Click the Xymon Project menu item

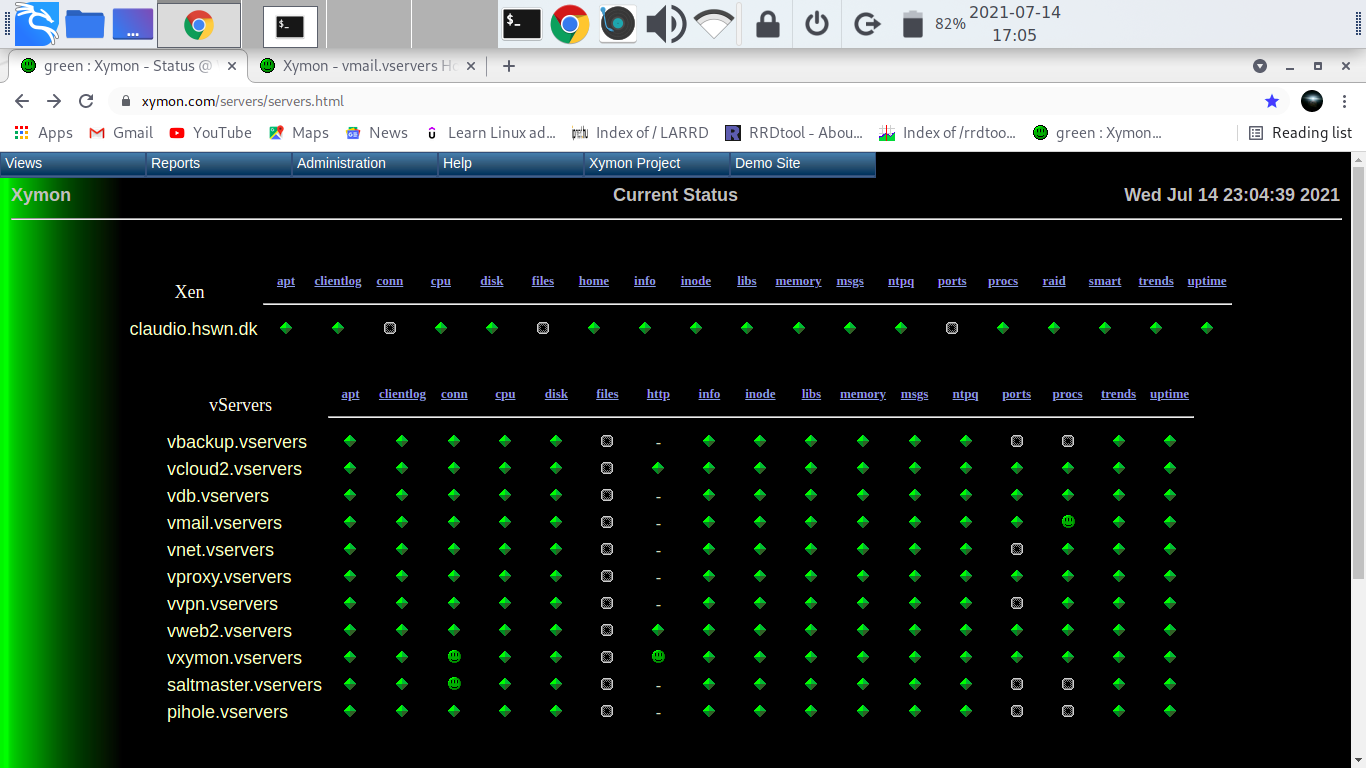coord(634,163)
